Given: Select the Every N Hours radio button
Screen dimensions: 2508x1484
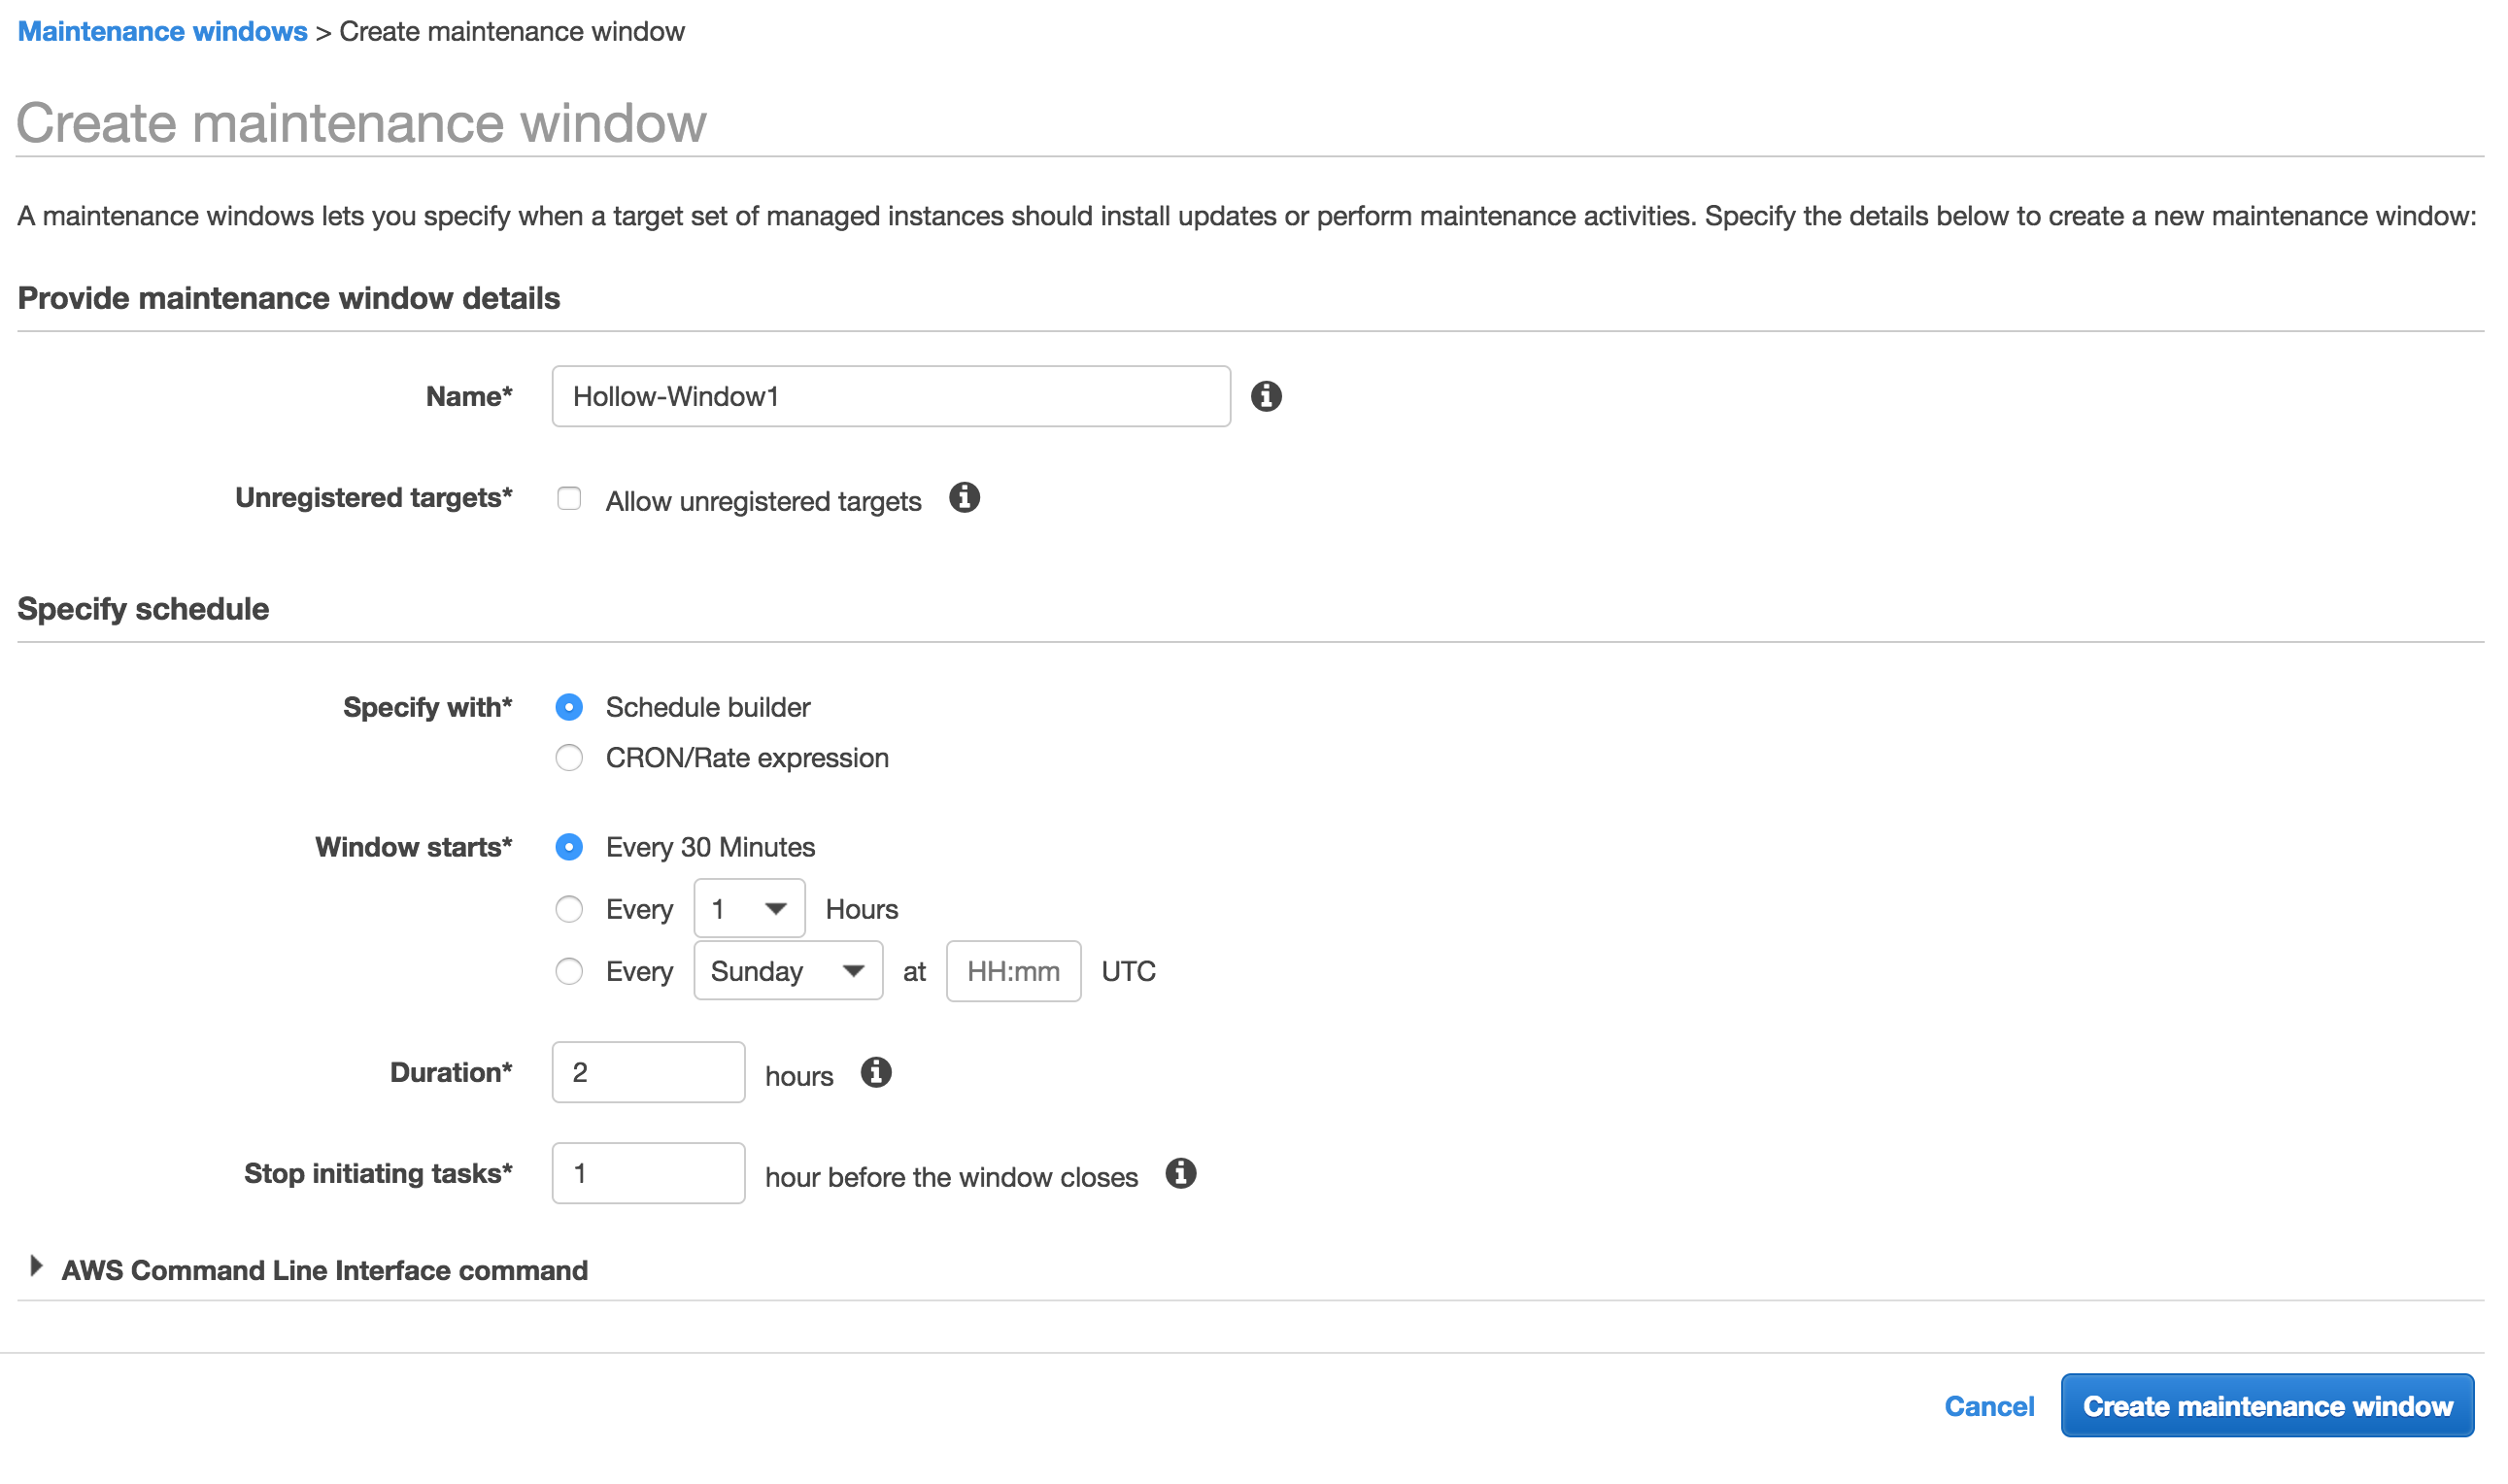Looking at the screenshot, I should (569, 909).
